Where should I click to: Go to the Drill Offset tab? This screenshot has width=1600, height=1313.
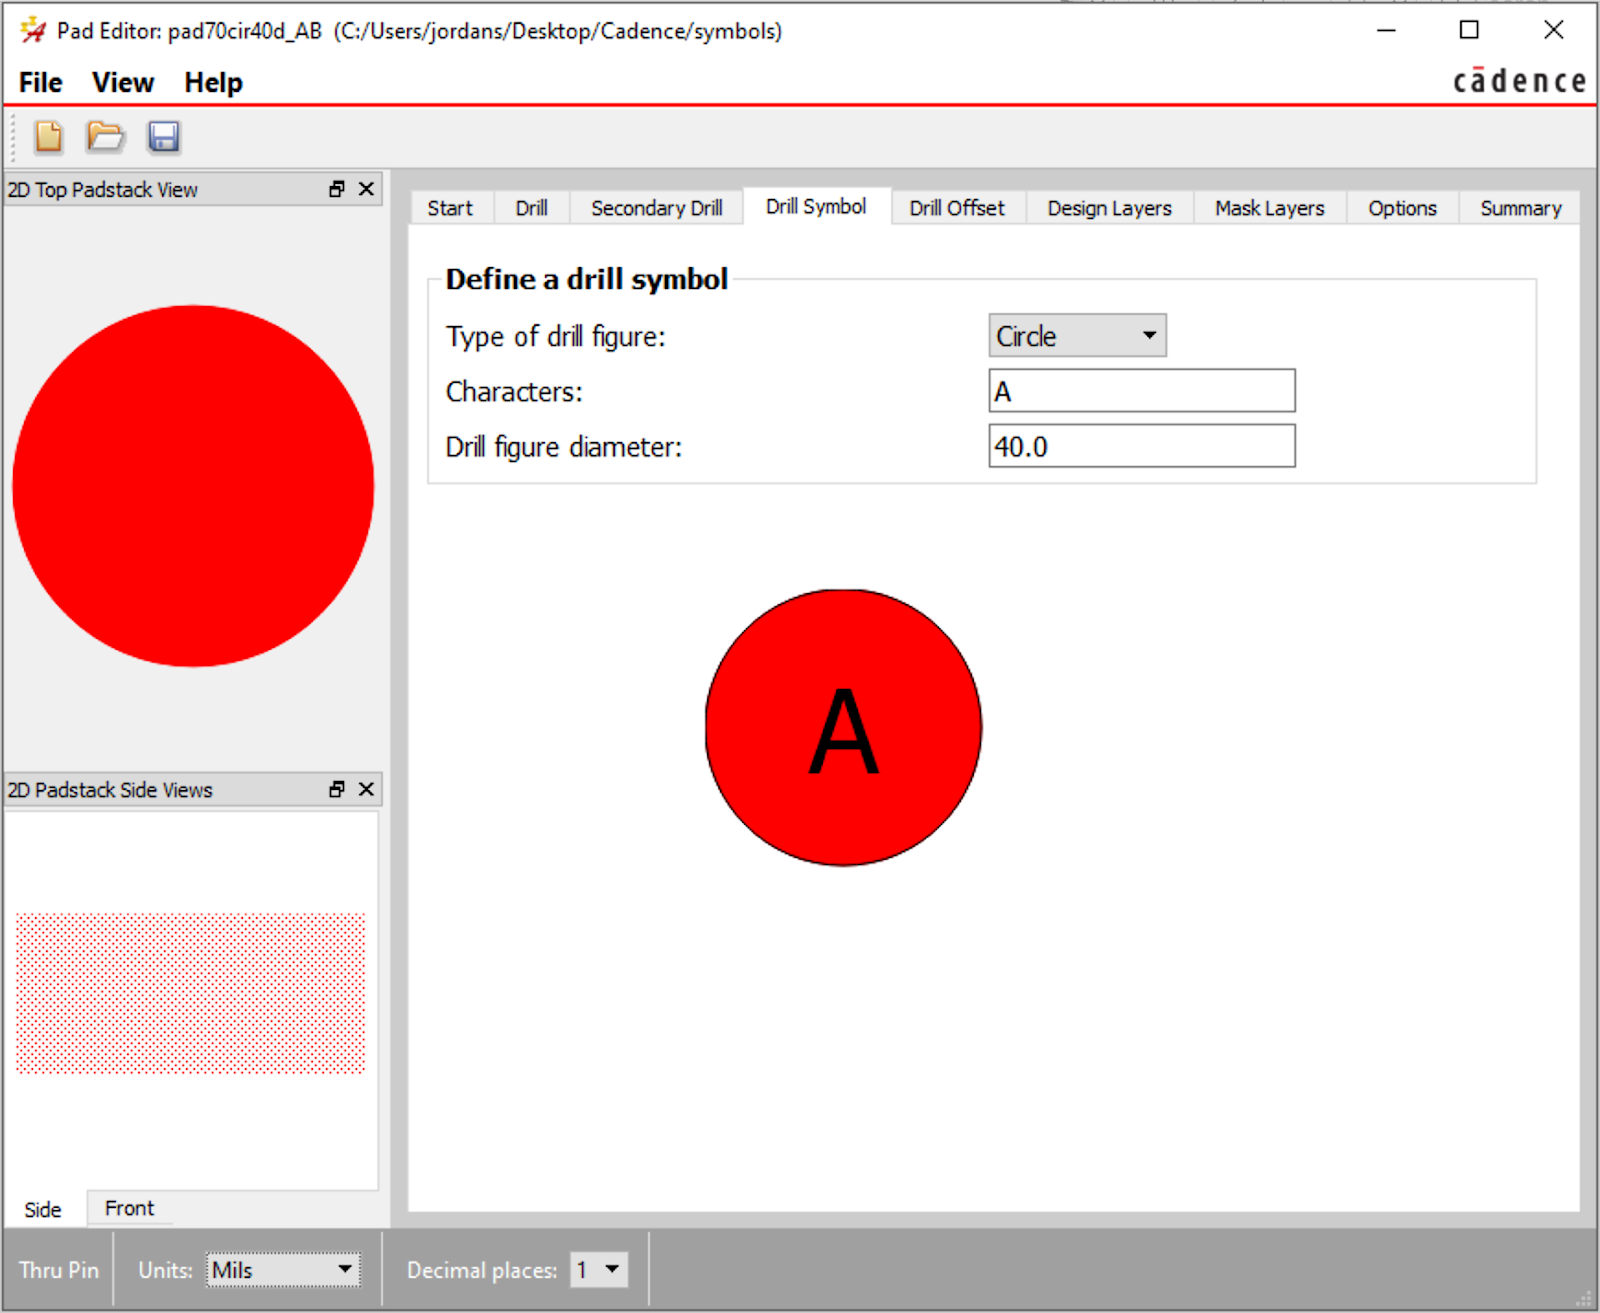[x=957, y=208]
